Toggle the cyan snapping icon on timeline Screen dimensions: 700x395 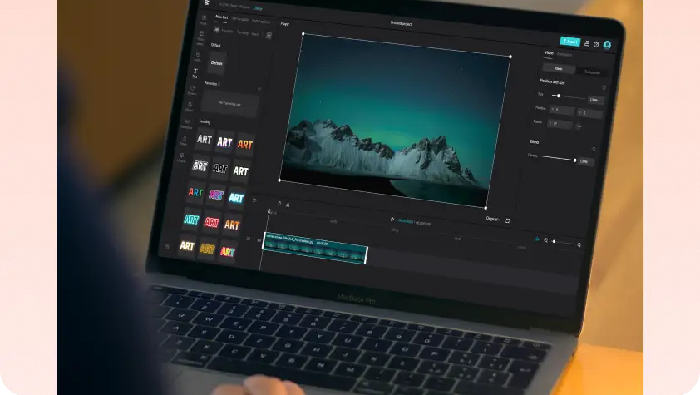tap(537, 239)
